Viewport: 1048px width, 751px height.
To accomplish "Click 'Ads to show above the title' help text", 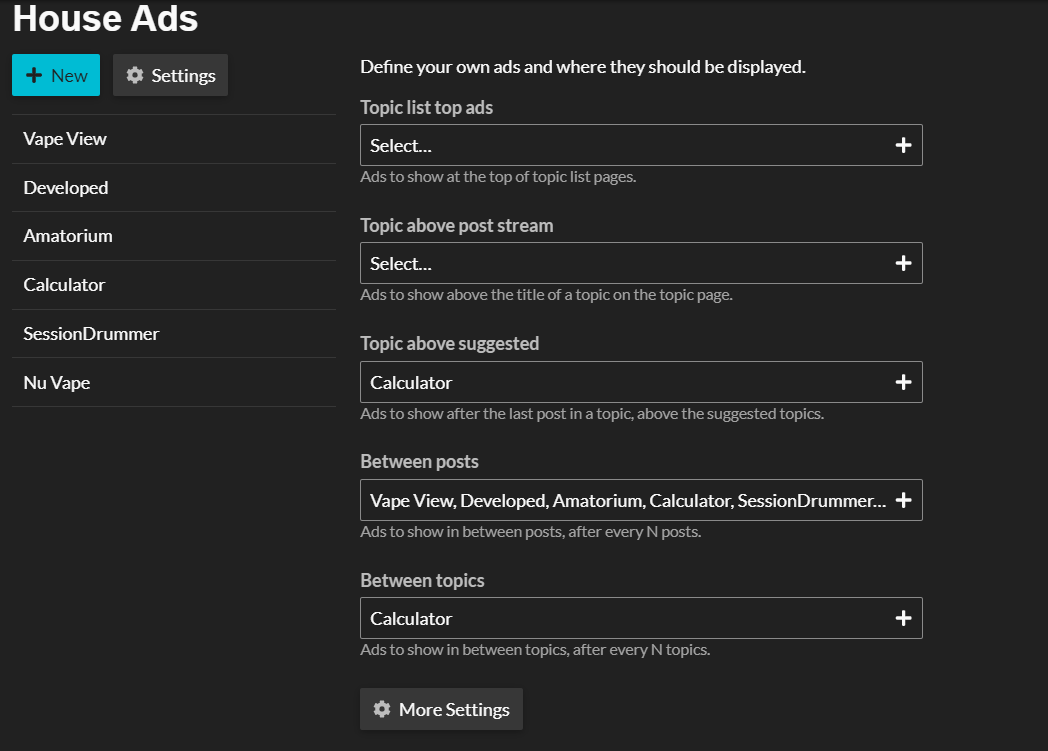I will point(547,295).
